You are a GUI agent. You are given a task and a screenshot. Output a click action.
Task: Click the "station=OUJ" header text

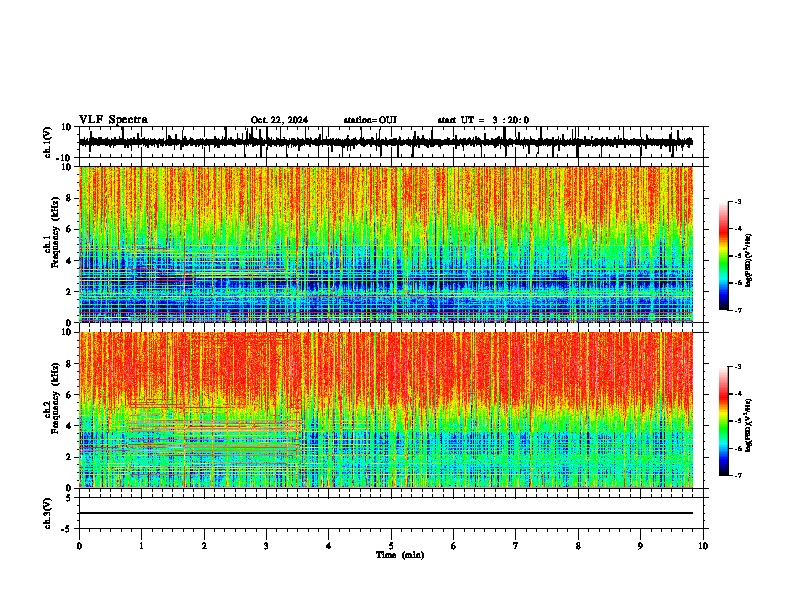point(370,120)
